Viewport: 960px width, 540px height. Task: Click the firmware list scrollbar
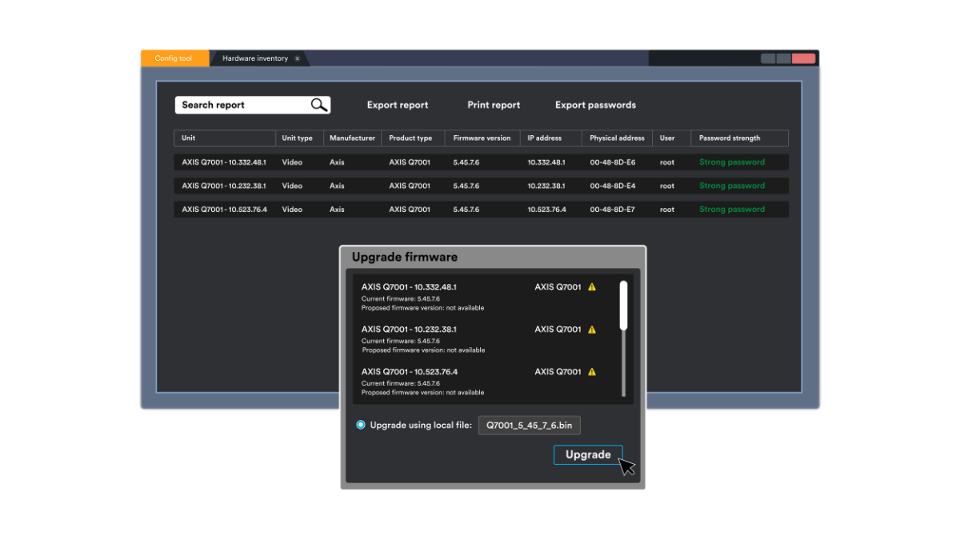[x=624, y=306]
